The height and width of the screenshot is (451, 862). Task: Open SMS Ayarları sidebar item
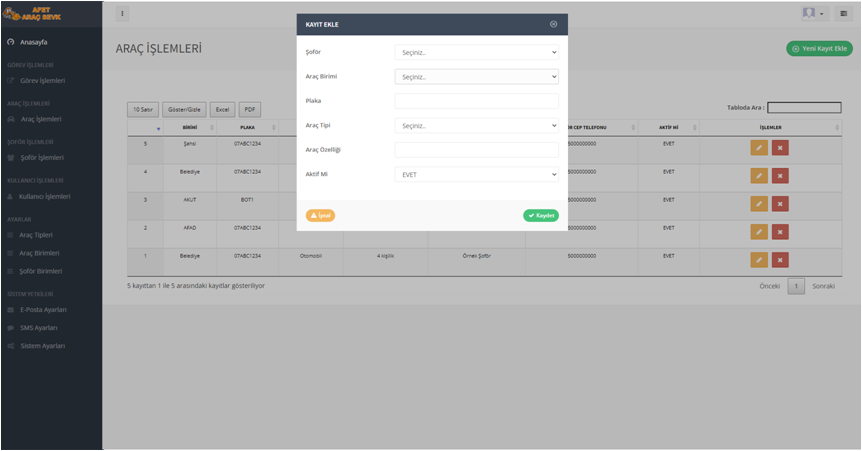point(39,328)
